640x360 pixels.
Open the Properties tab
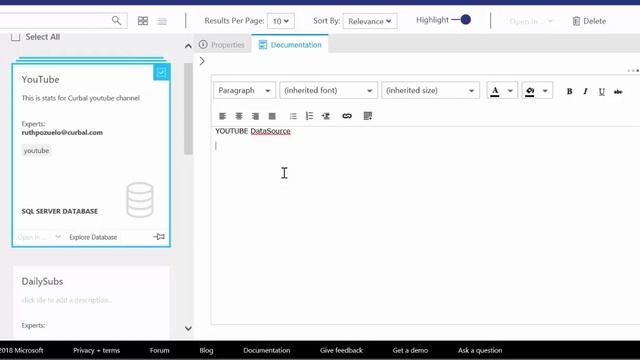[222, 44]
